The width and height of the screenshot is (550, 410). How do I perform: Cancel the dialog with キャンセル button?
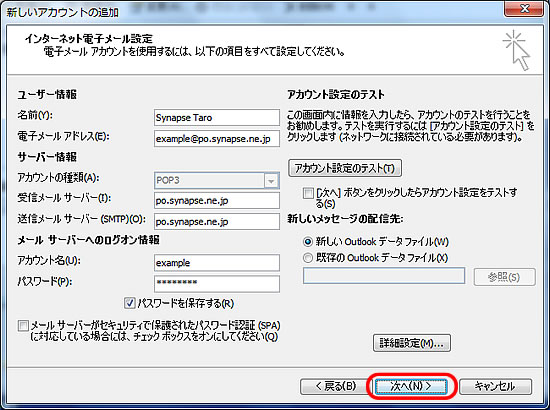click(x=495, y=387)
